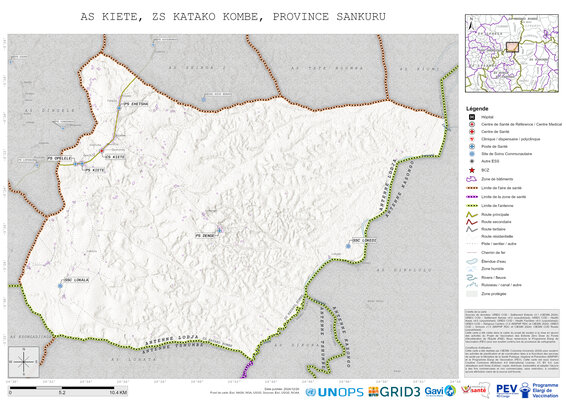566x400 pixels.
Task: Click the distance scale bar
Action: (x=68, y=388)
